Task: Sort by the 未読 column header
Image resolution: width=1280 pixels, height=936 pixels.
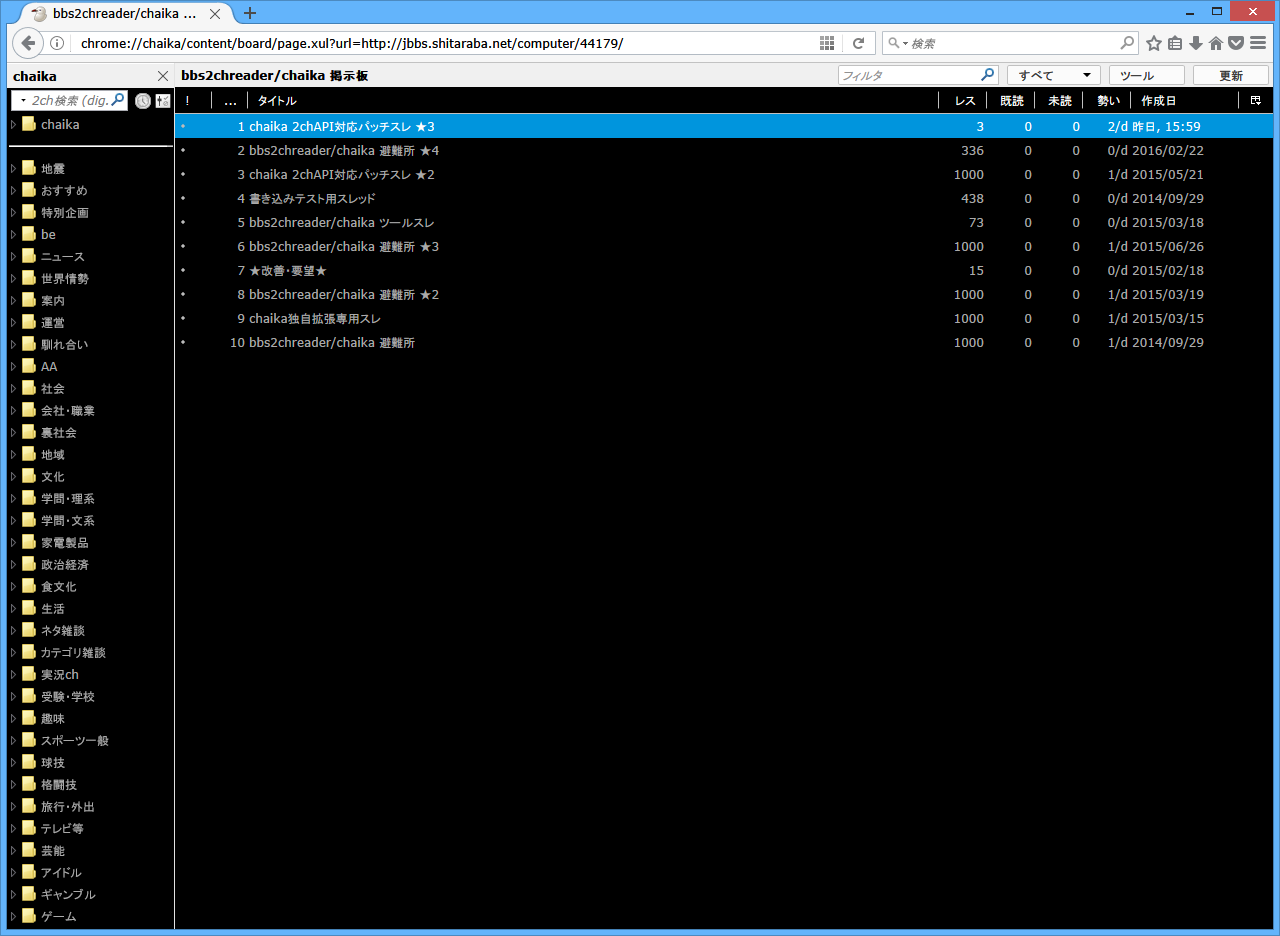Action: (1058, 100)
